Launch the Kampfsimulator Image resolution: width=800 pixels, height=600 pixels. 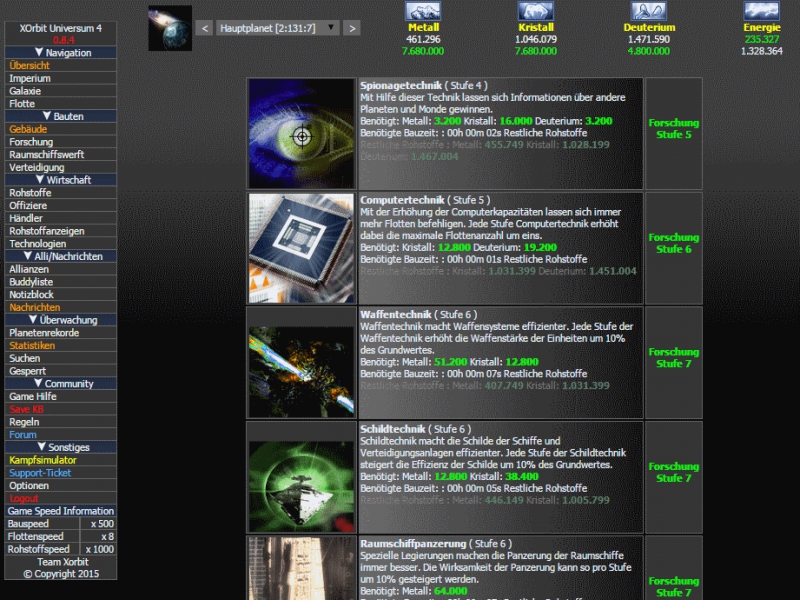[43, 460]
